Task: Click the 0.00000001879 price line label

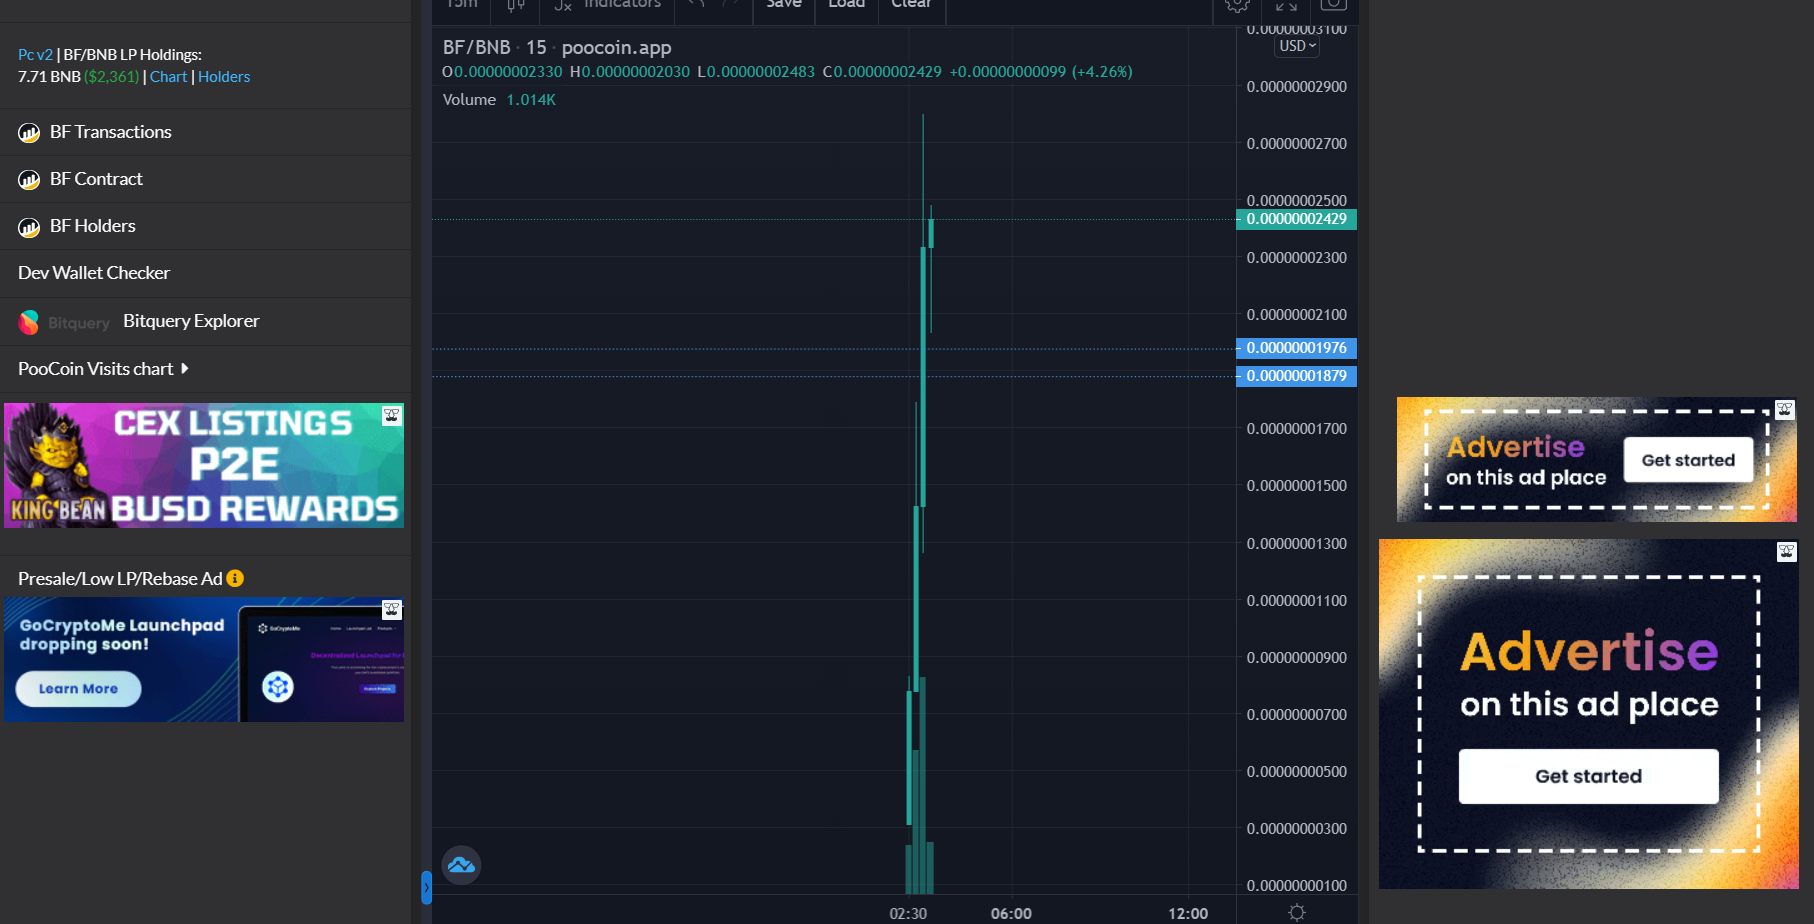Action: point(1296,376)
